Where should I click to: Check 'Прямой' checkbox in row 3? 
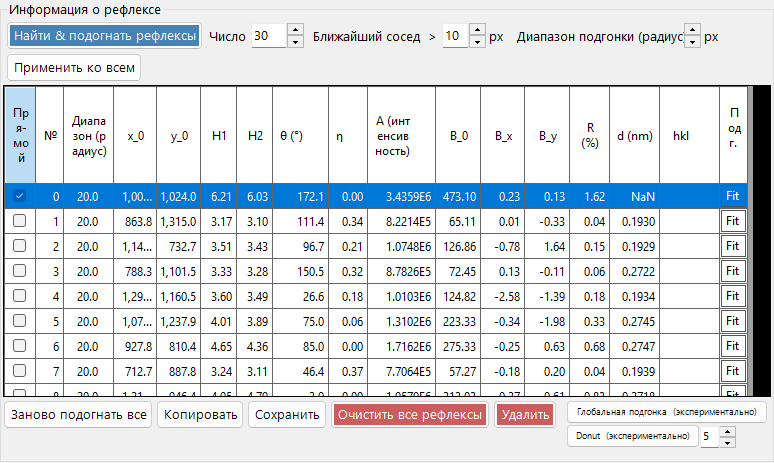[x=19, y=271]
